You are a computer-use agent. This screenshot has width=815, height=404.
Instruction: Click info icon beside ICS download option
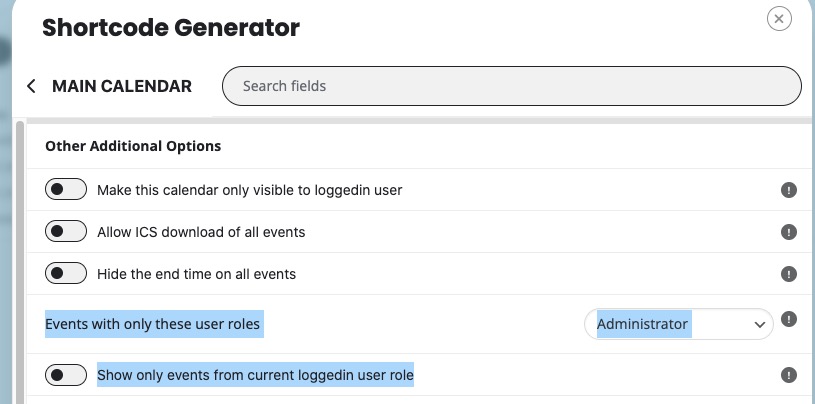(x=788, y=232)
